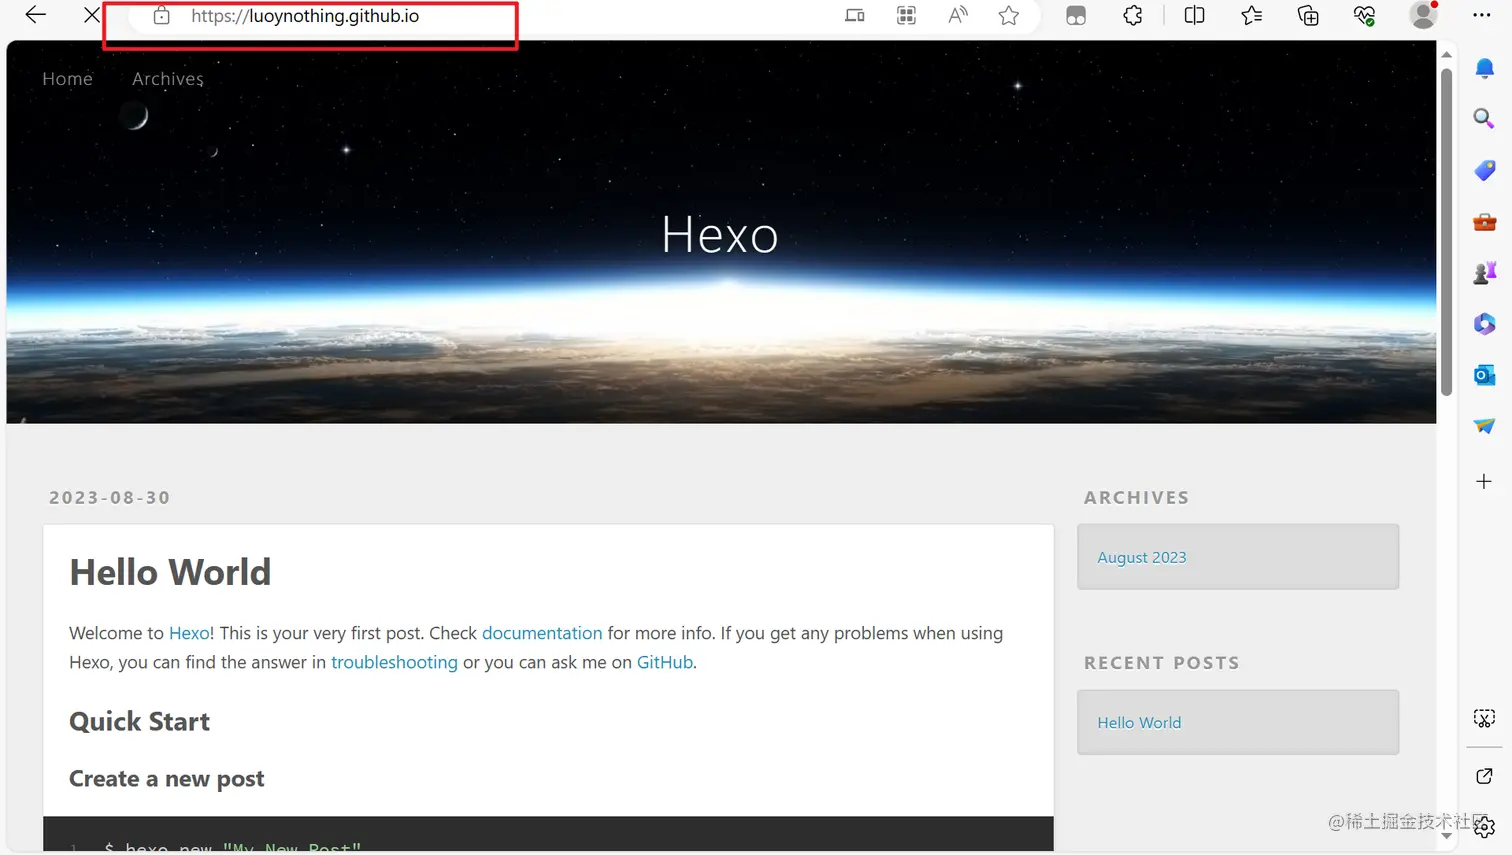Activate Read aloud icon
This screenshot has height=855, width=1512.
(x=958, y=15)
